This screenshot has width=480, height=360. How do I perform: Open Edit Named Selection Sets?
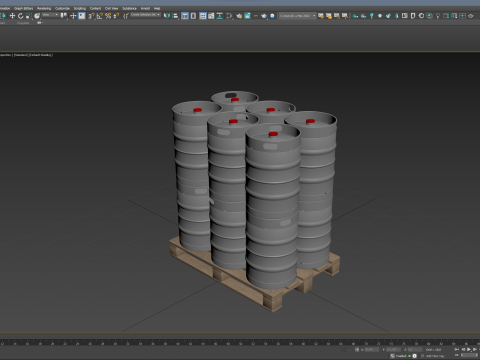click(x=126, y=16)
